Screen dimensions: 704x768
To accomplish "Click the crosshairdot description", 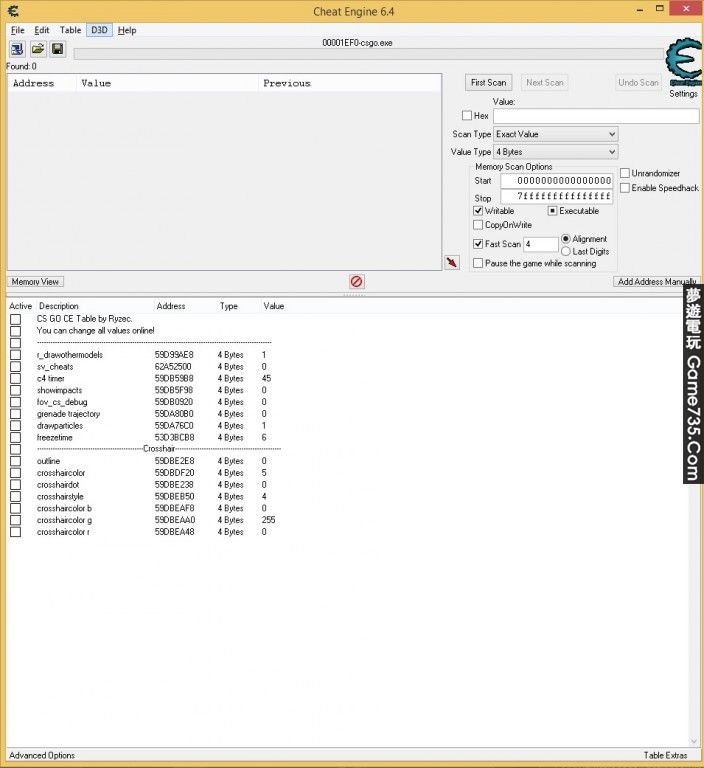I will click(58, 484).
